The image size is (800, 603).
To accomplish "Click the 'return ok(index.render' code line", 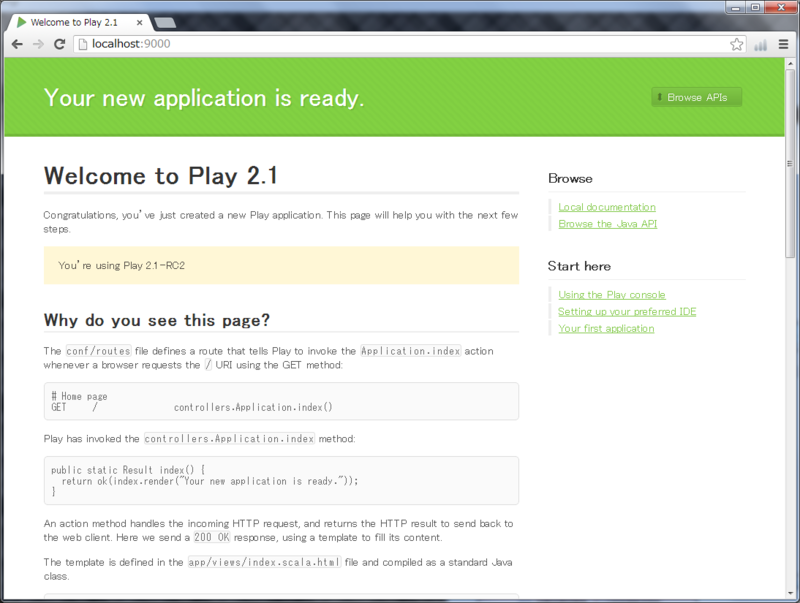I will [210, 481].
